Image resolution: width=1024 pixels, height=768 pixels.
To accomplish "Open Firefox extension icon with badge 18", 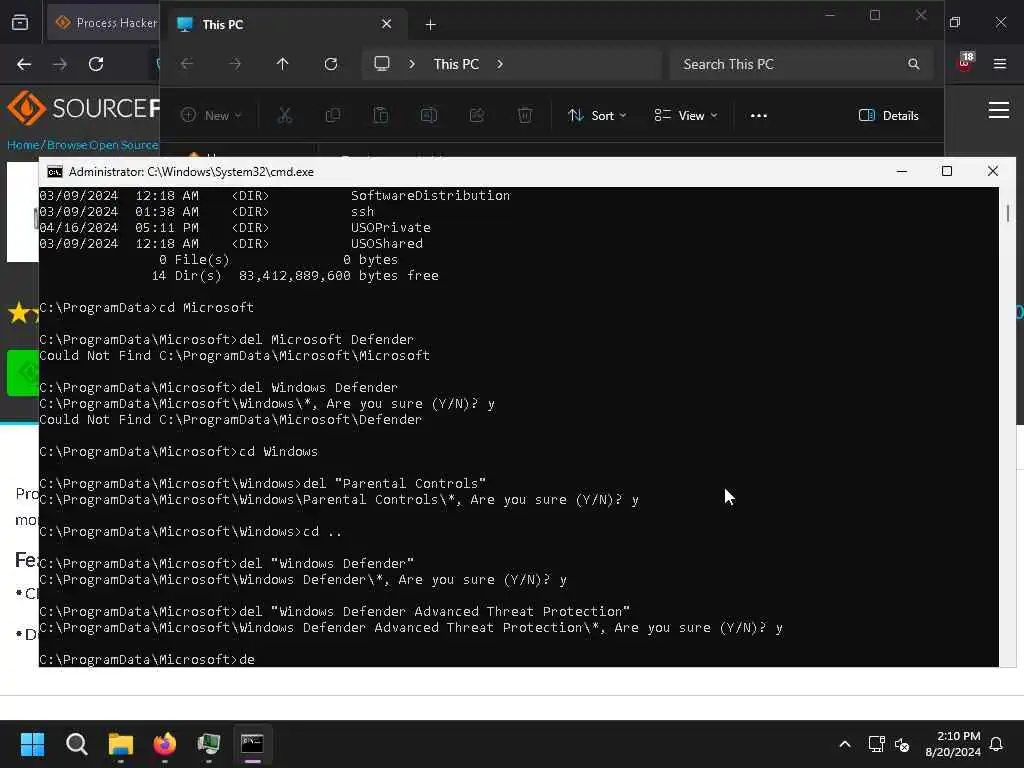I will tap(965, 61).
